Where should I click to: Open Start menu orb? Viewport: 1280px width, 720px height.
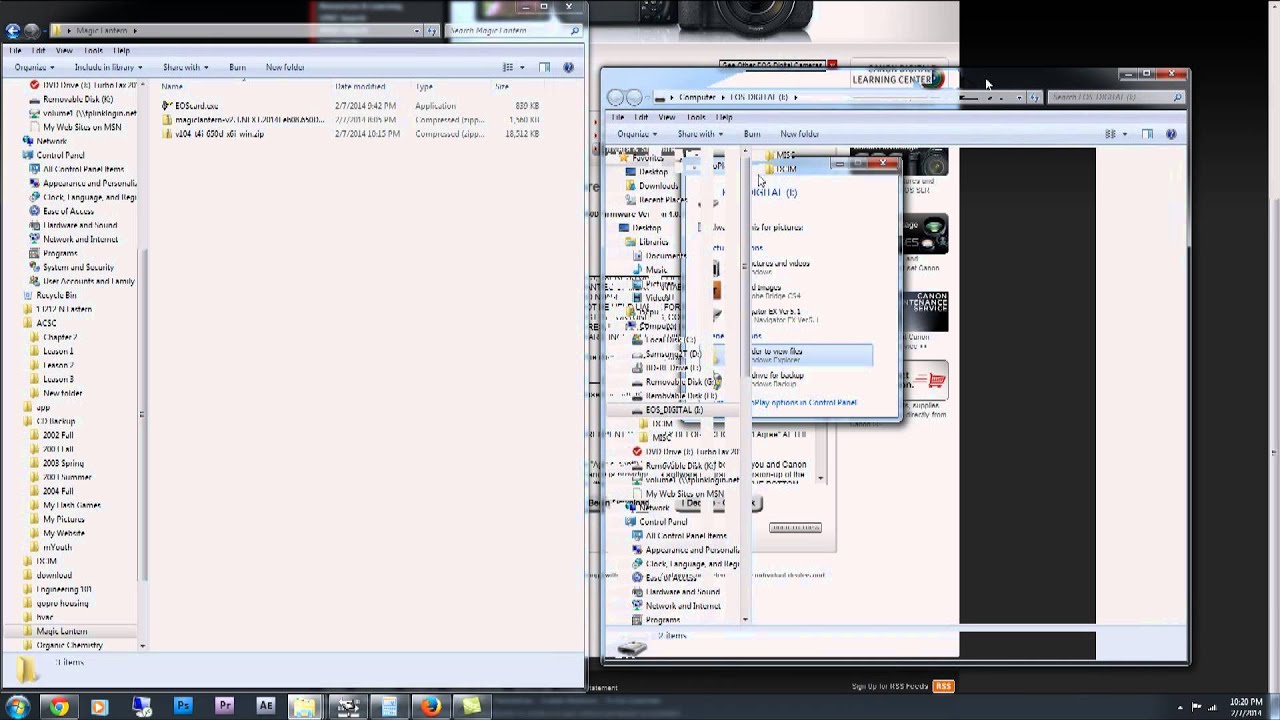pos(17,707)
